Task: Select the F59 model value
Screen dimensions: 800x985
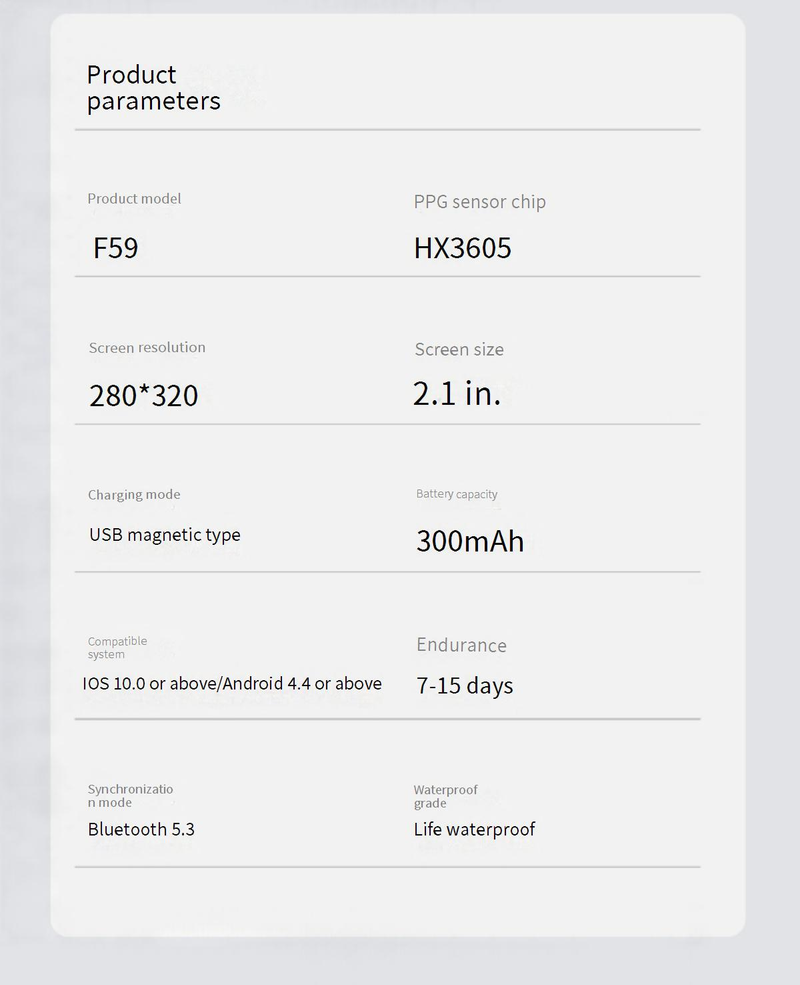Action: click(x=115, y=247)
